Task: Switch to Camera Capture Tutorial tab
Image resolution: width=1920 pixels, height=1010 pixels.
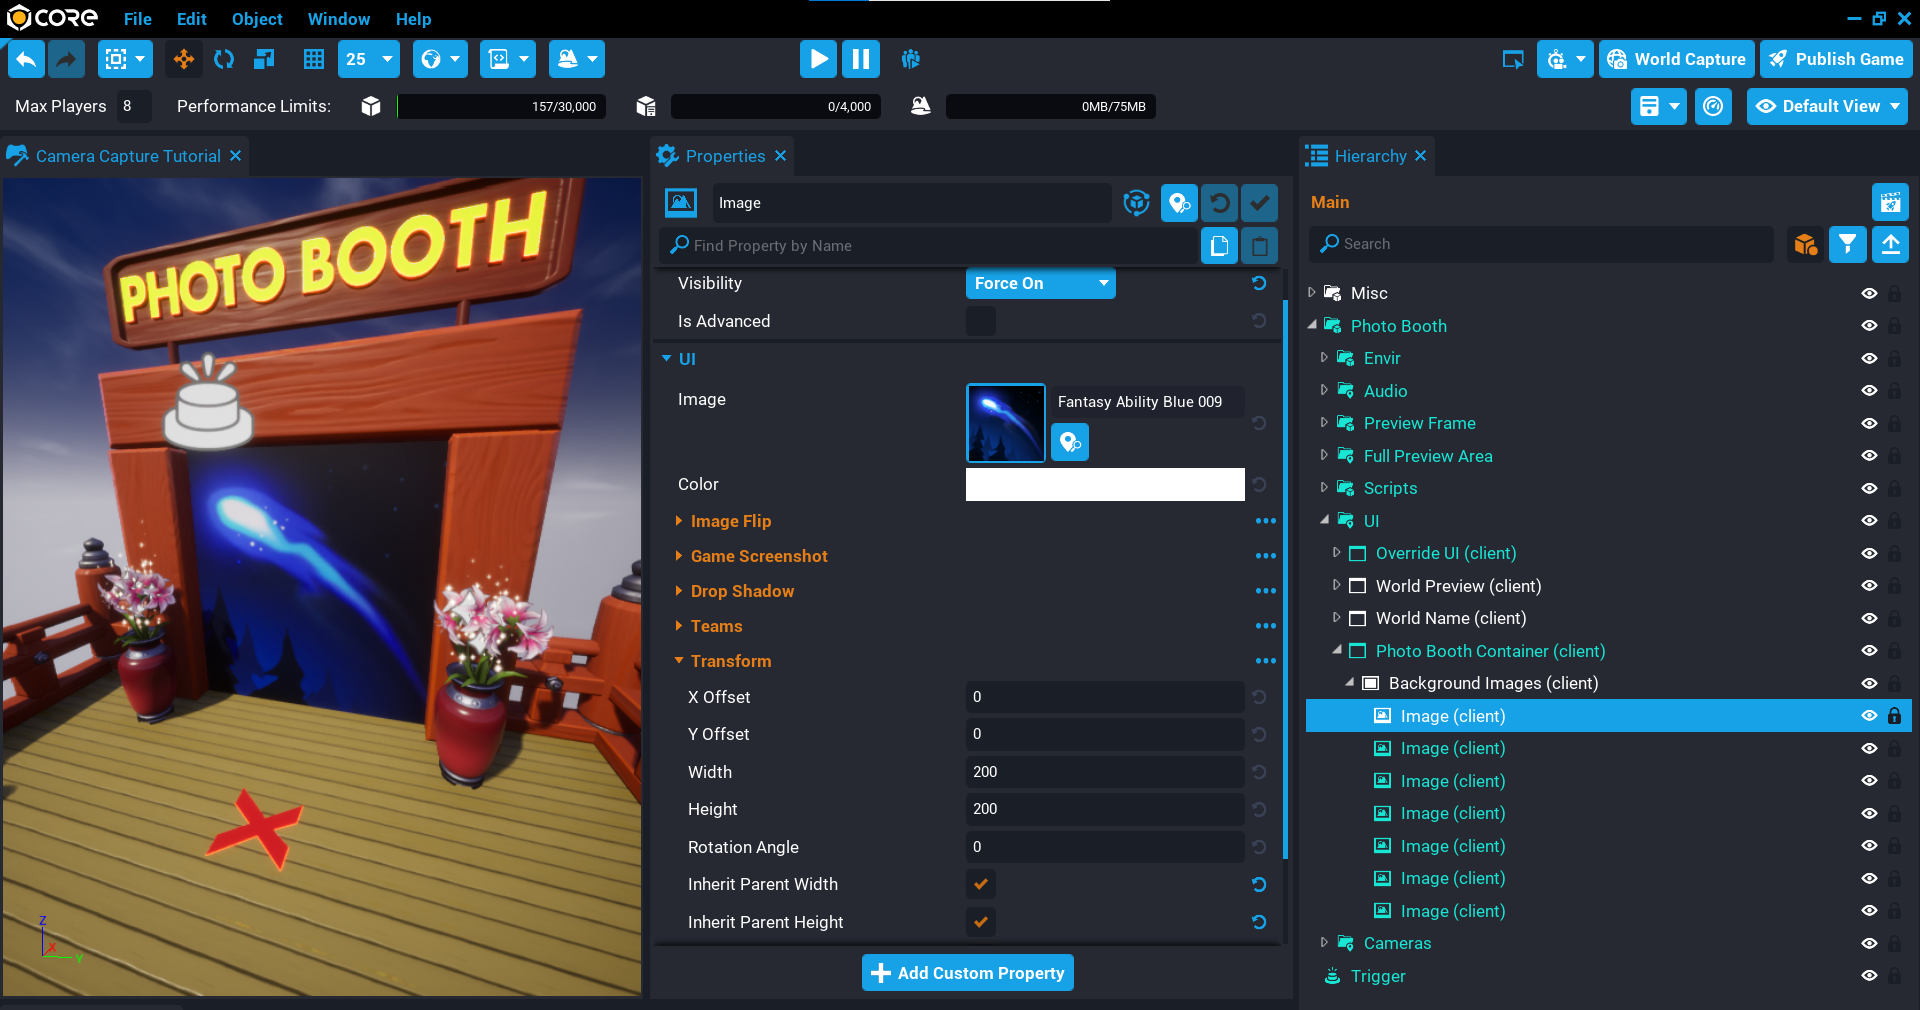Action: click(x=127, y=156)
